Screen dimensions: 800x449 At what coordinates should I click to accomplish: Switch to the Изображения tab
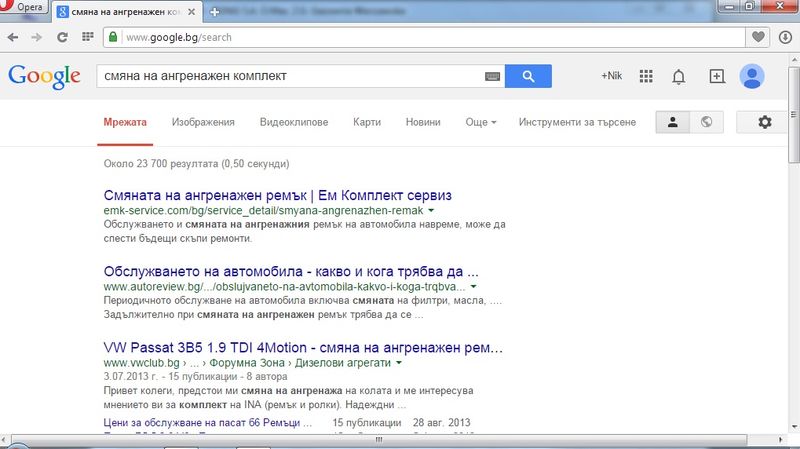203,122
